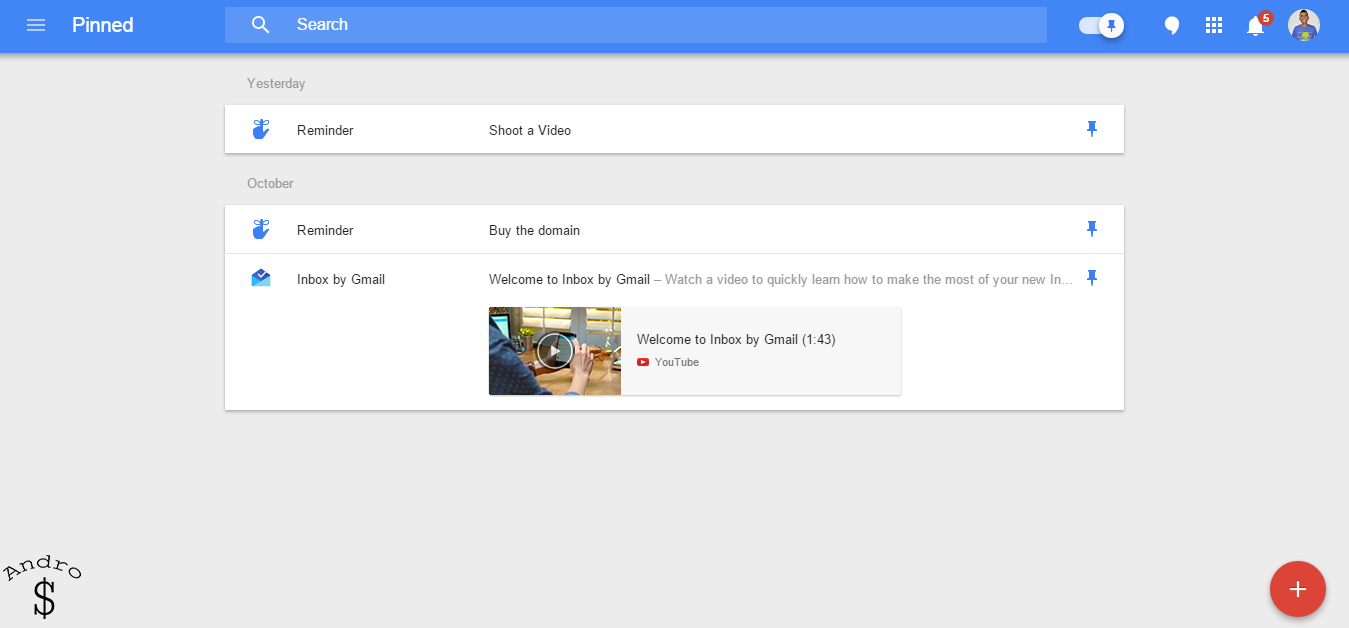Click the search magnifier icon
The image size is (1349, 628).
[x=261, y=25]
